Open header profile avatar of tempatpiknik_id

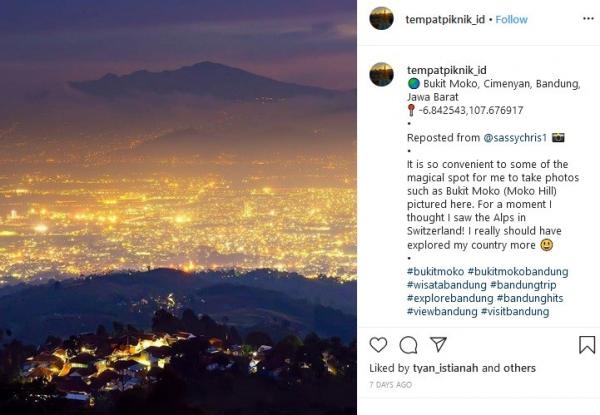click(381, 19)
